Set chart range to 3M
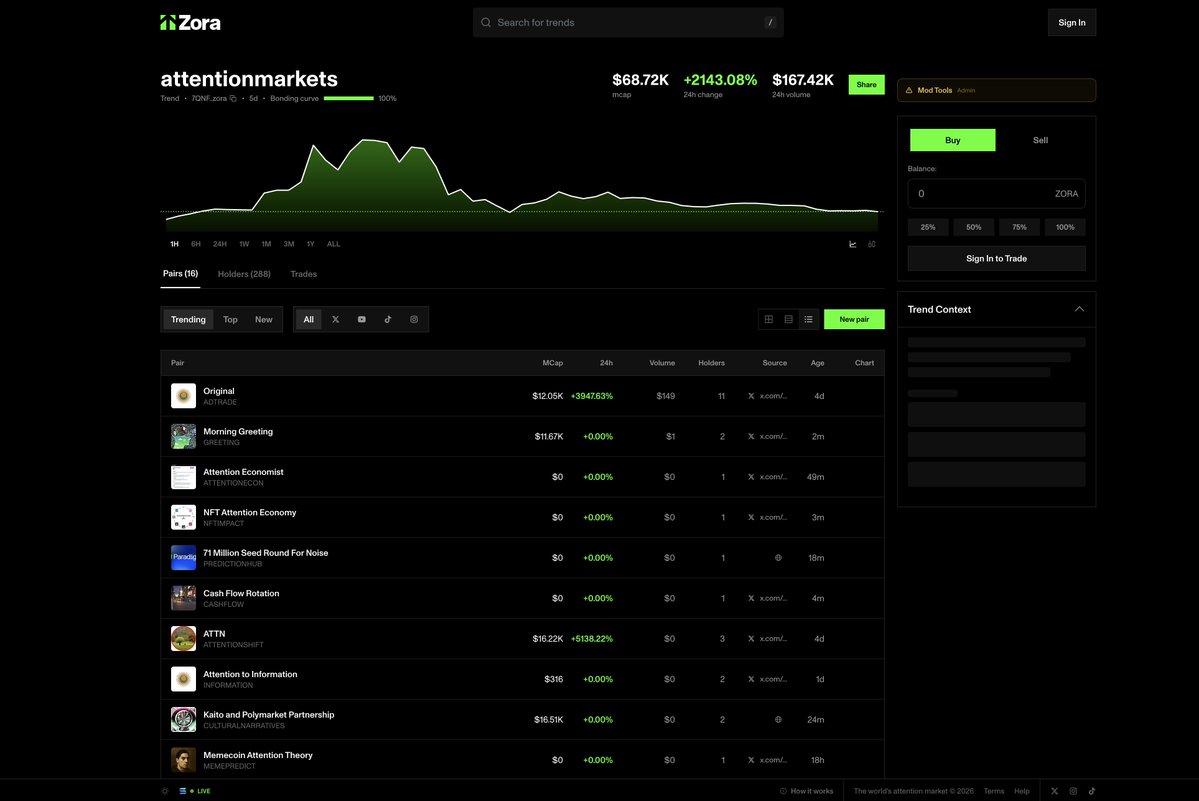 coord(288,245)
